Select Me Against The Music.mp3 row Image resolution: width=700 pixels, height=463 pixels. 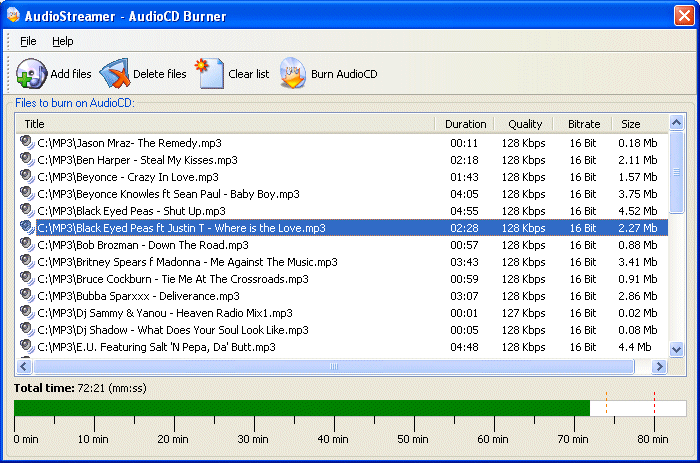click(x=342, y=262)
